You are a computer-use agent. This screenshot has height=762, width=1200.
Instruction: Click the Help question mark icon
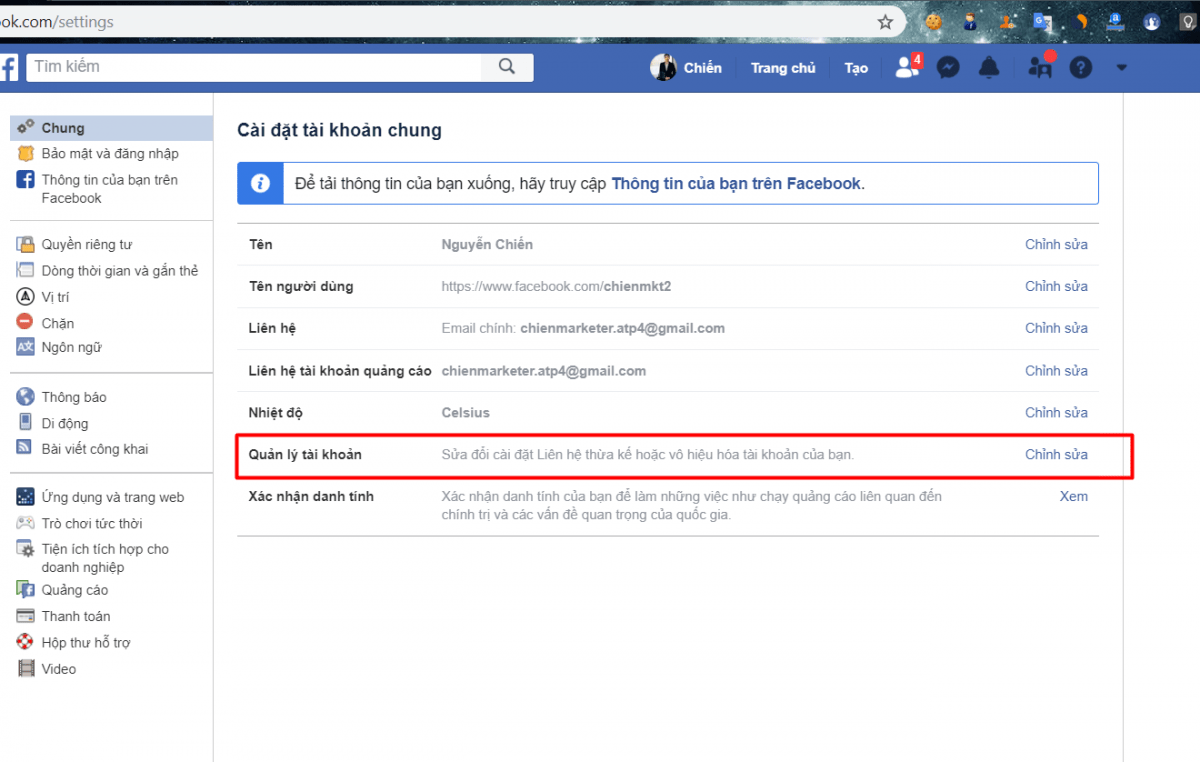(x=1081, y=68)
